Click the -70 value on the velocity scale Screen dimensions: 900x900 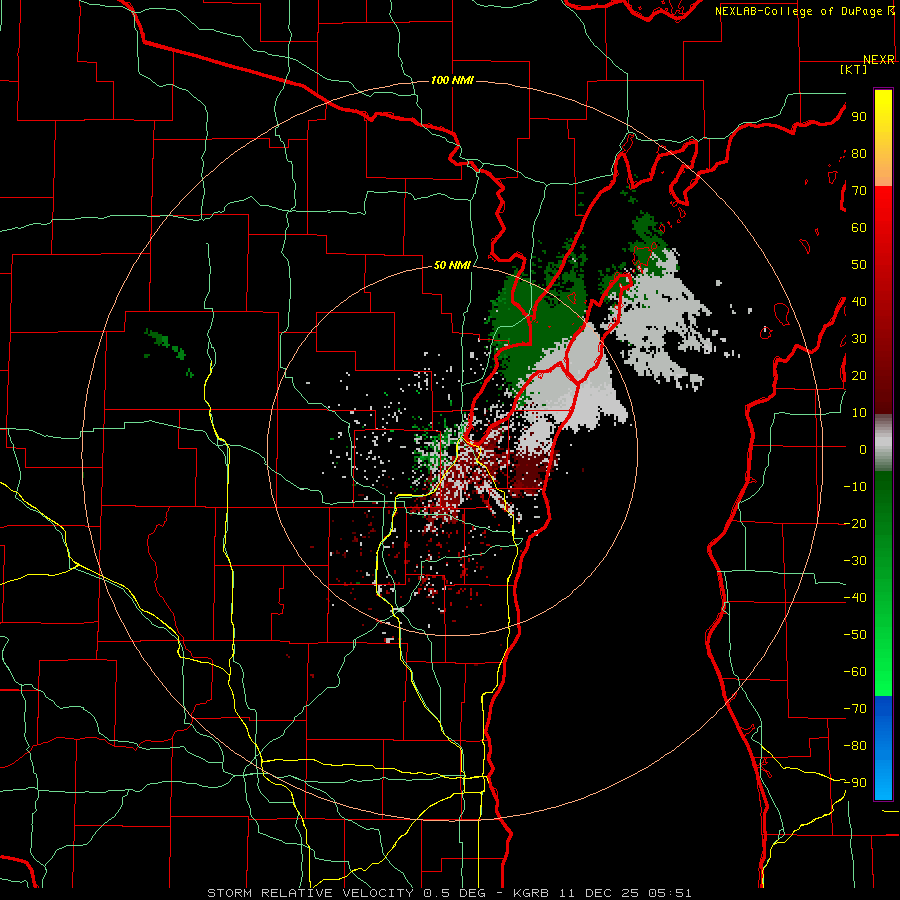coord(855,708)
